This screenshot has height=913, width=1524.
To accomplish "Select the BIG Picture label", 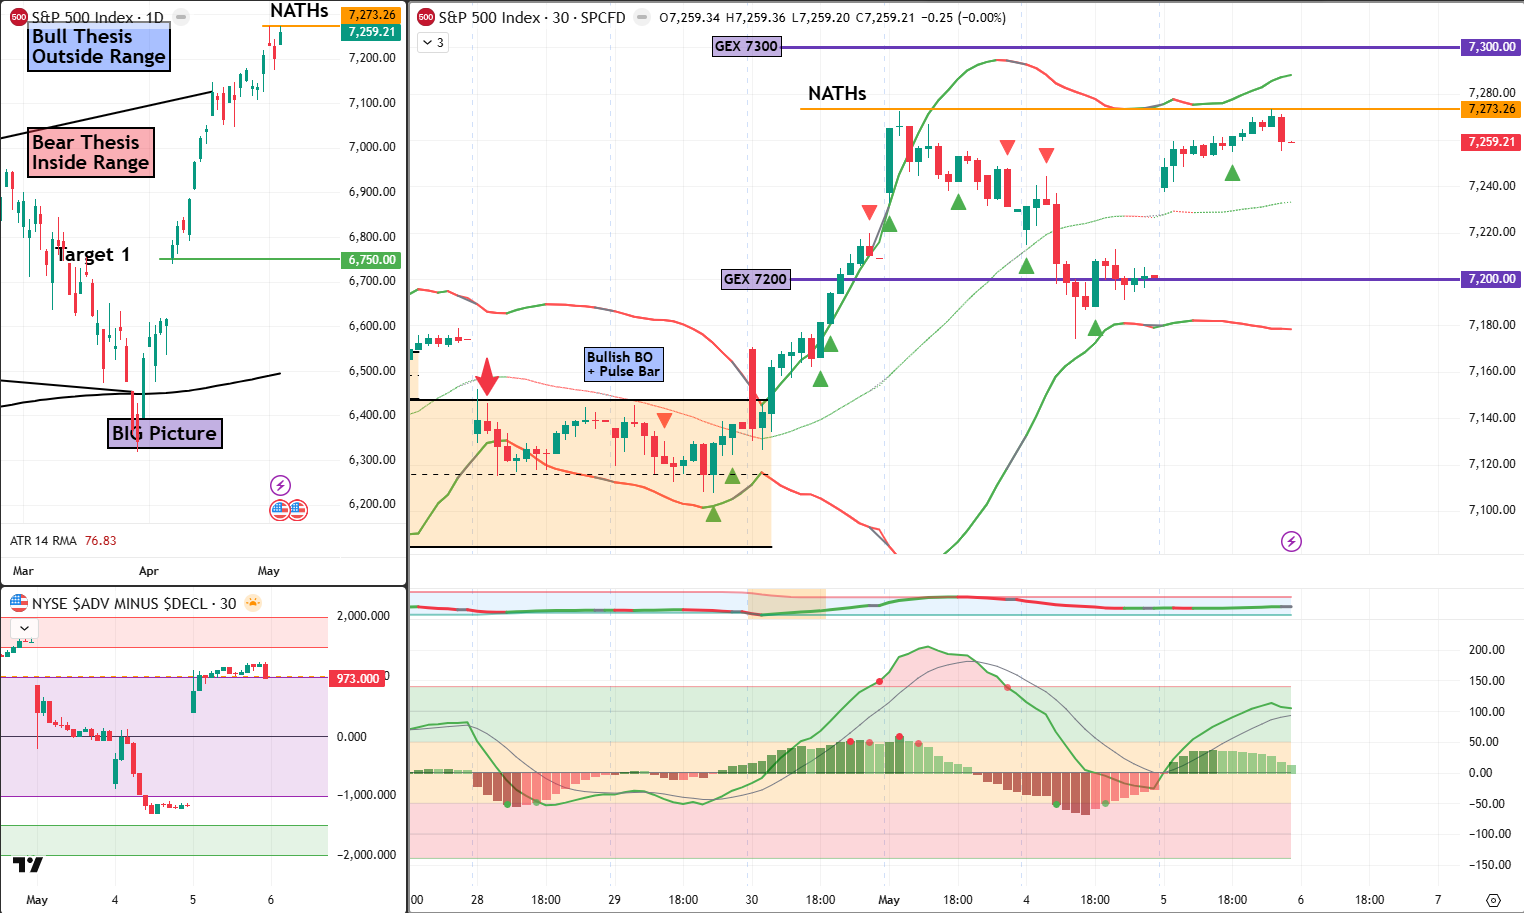I will coord(165,433).
